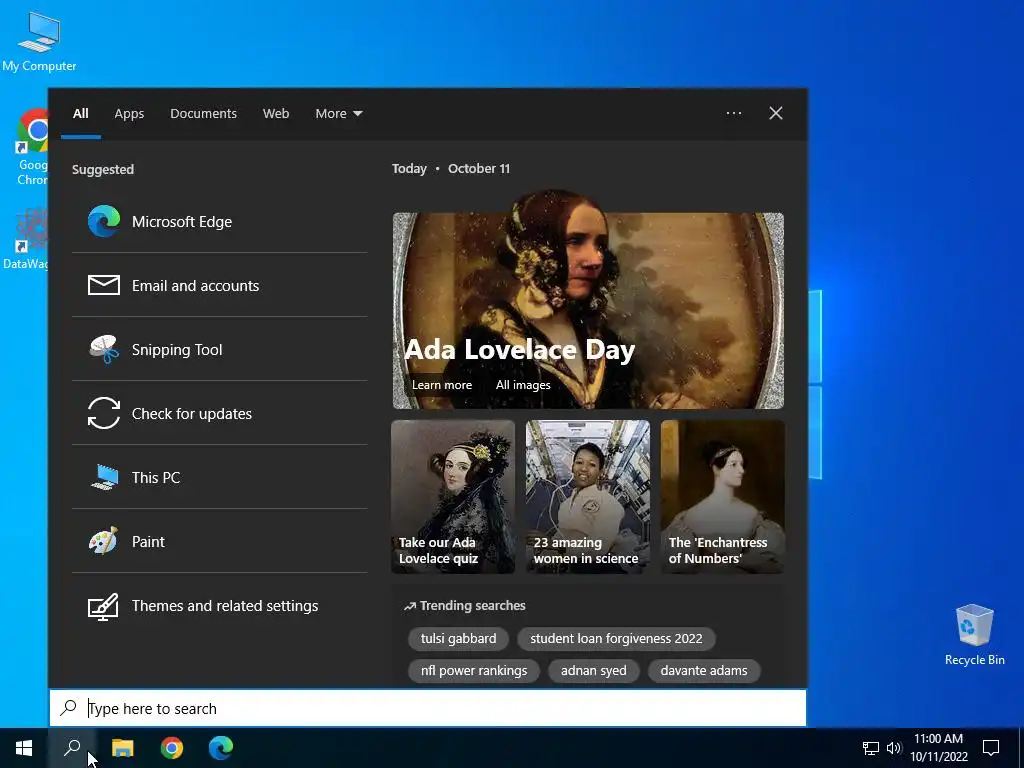Switch to the Apps search tab
This screenshot has height=768, width=1024.
pyautogui.click(x=129, y=114)
